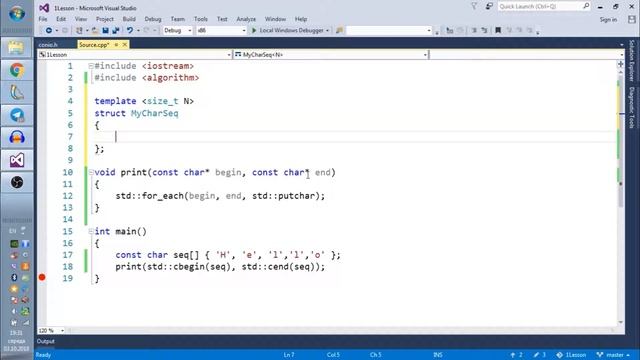The height and width of the screenshot is (360, 640).
Task: Click the Save All toolbar icon
Action: (116, 31)
